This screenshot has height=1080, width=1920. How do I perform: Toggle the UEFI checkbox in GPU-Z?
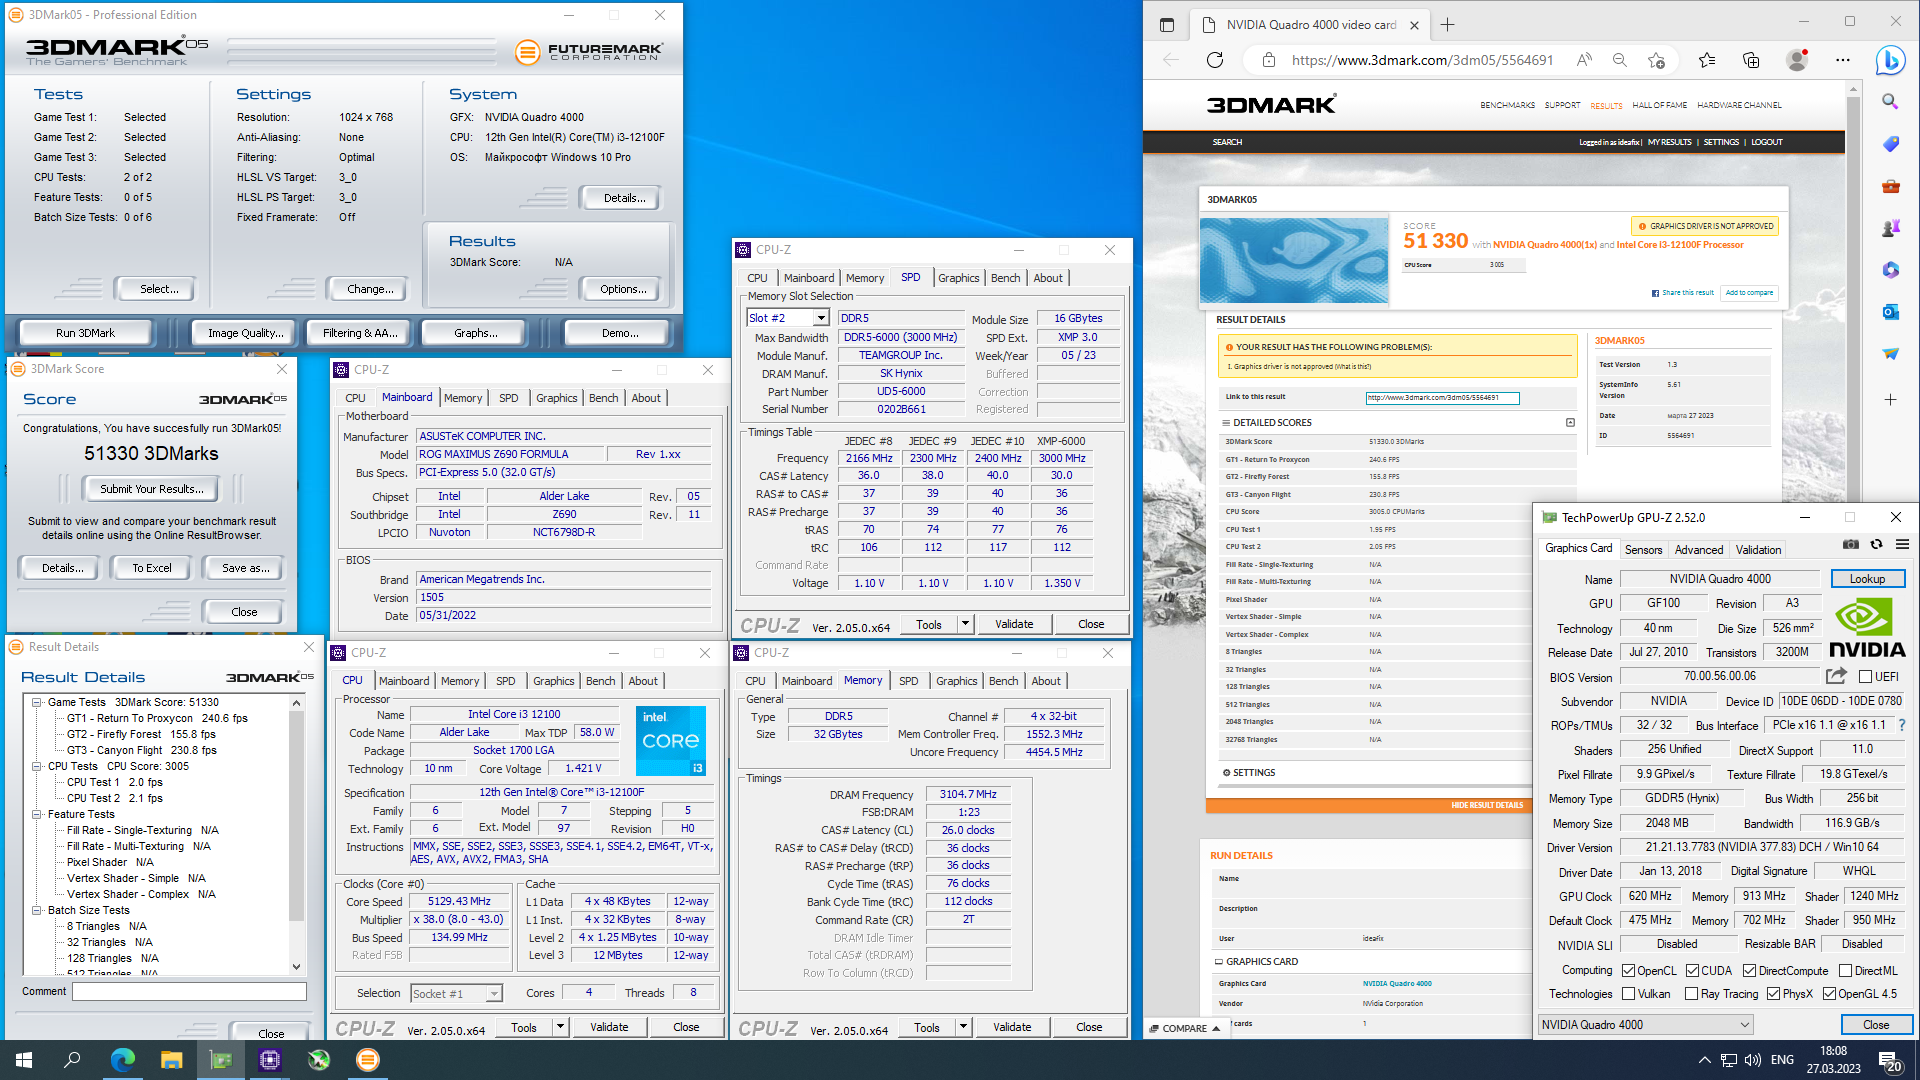1865,677
